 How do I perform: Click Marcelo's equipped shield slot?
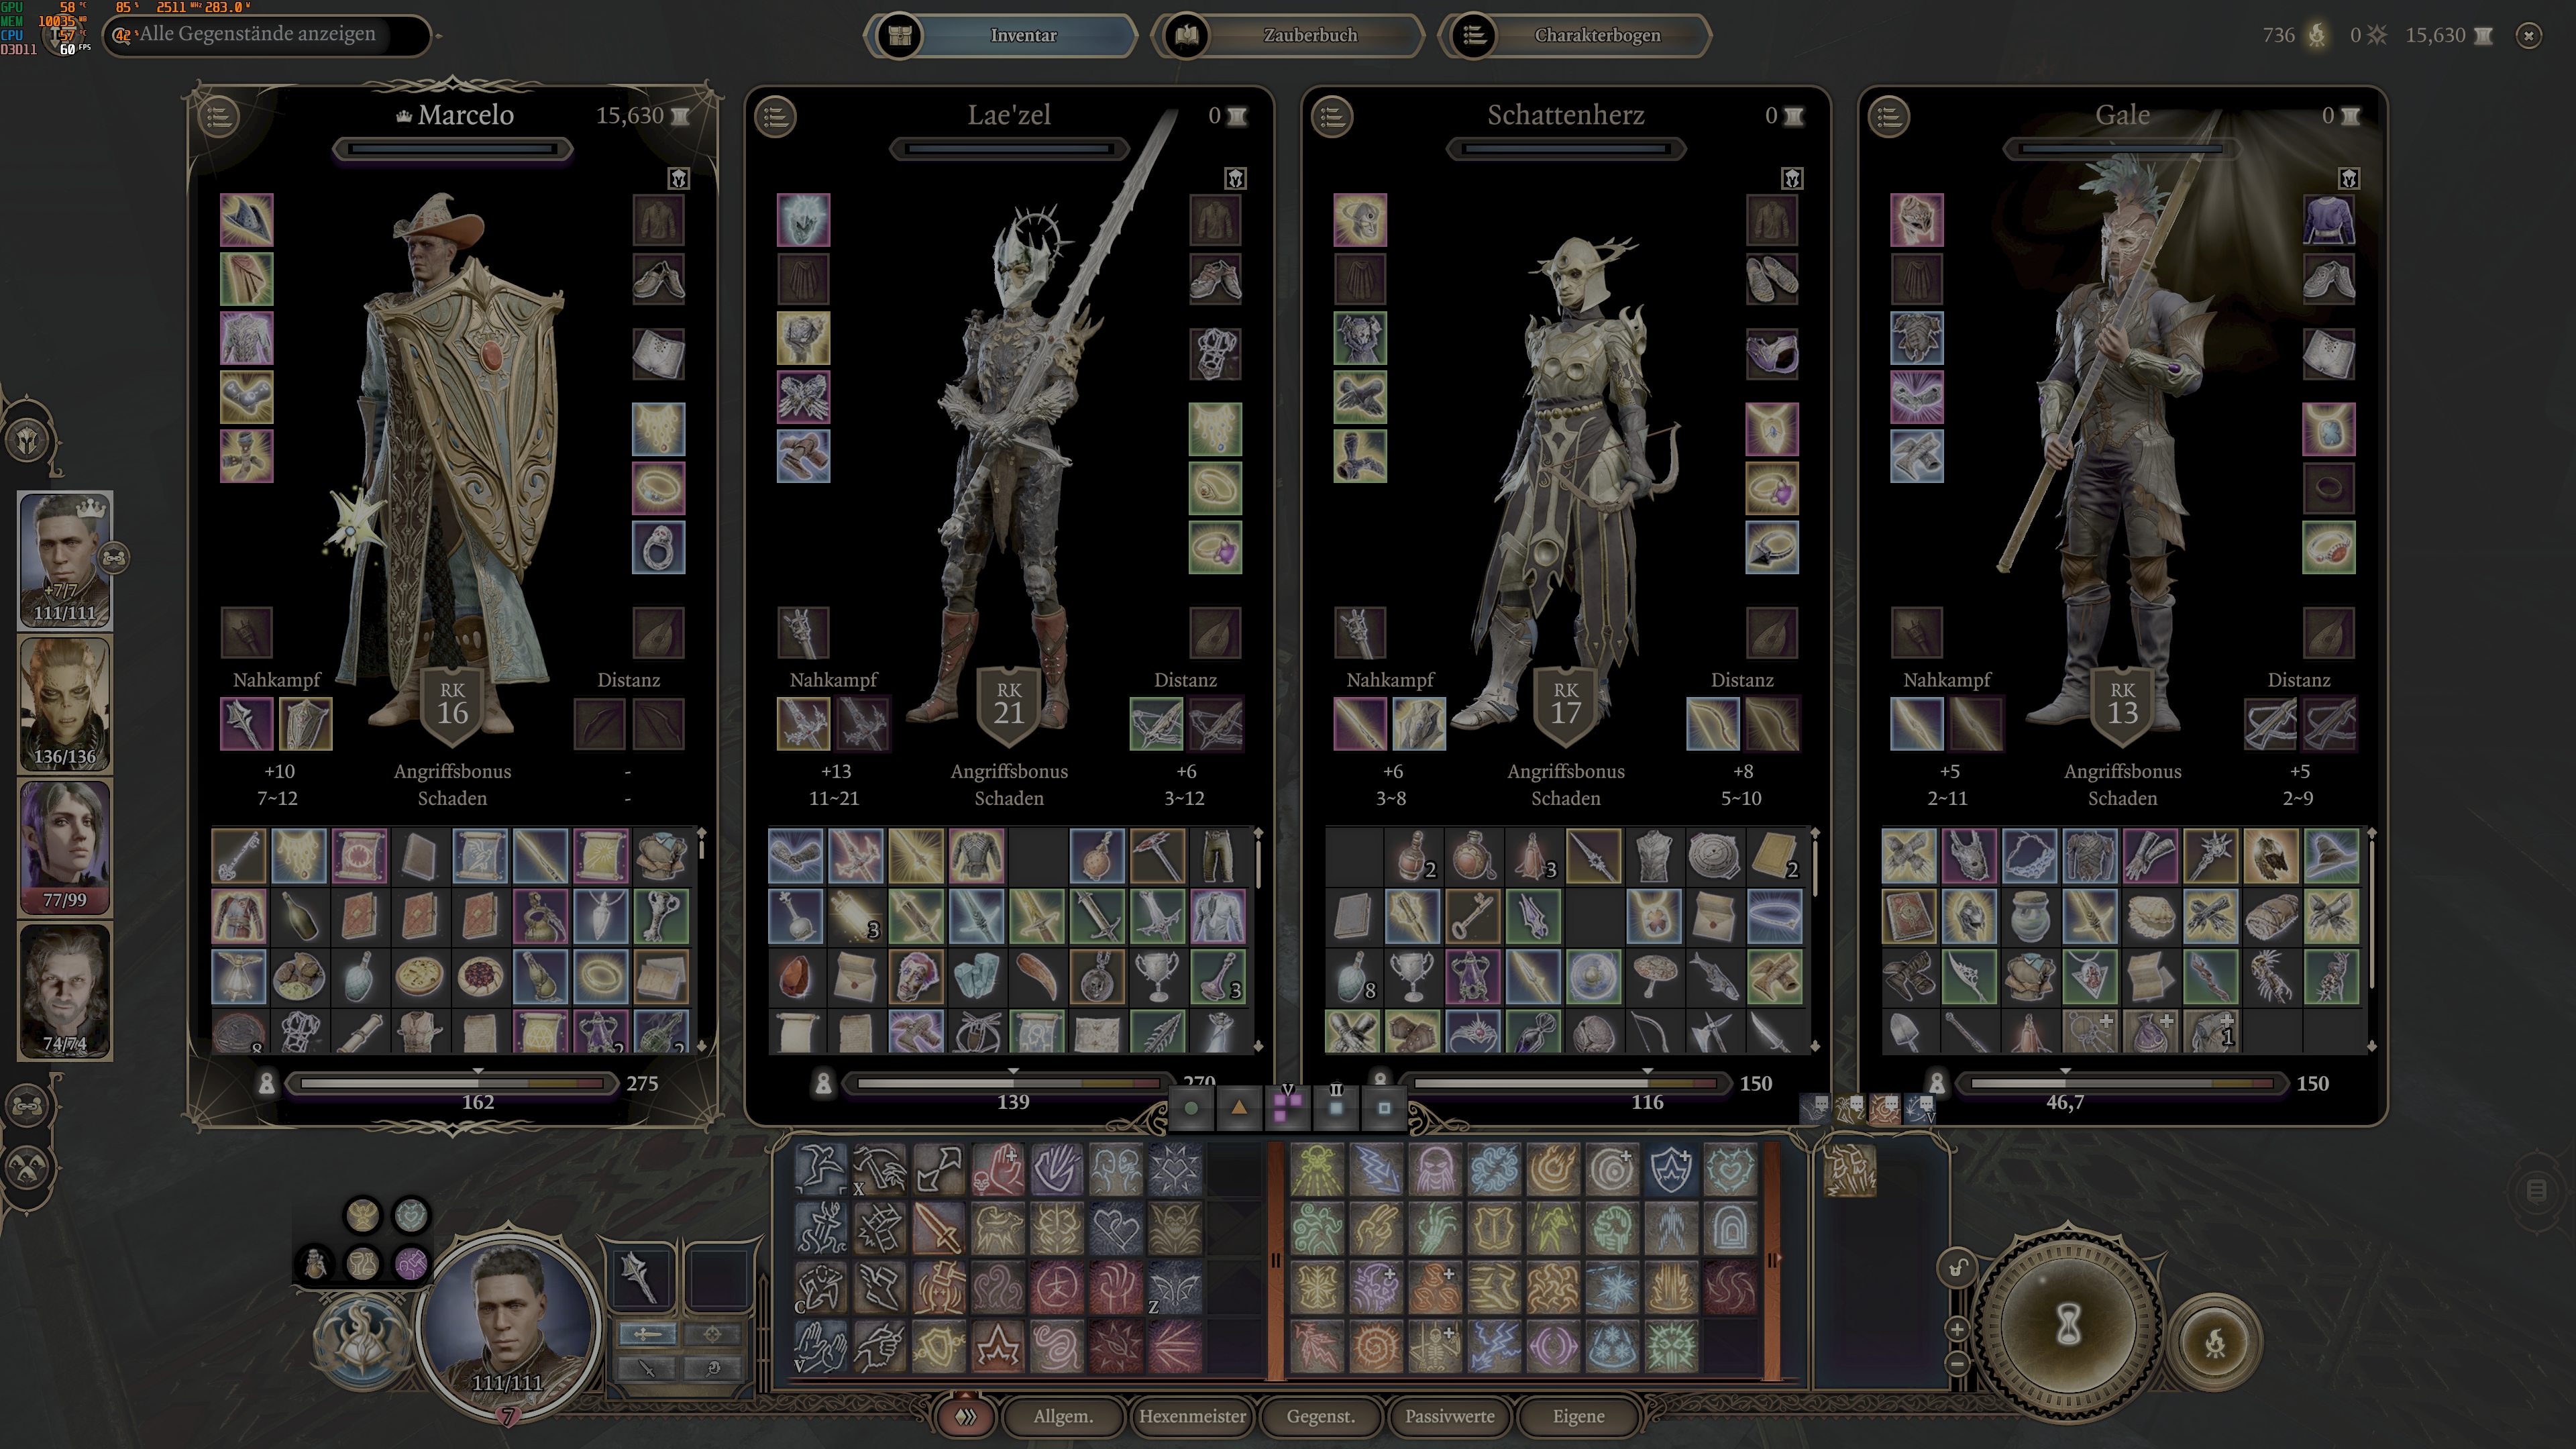coord(305,723)
